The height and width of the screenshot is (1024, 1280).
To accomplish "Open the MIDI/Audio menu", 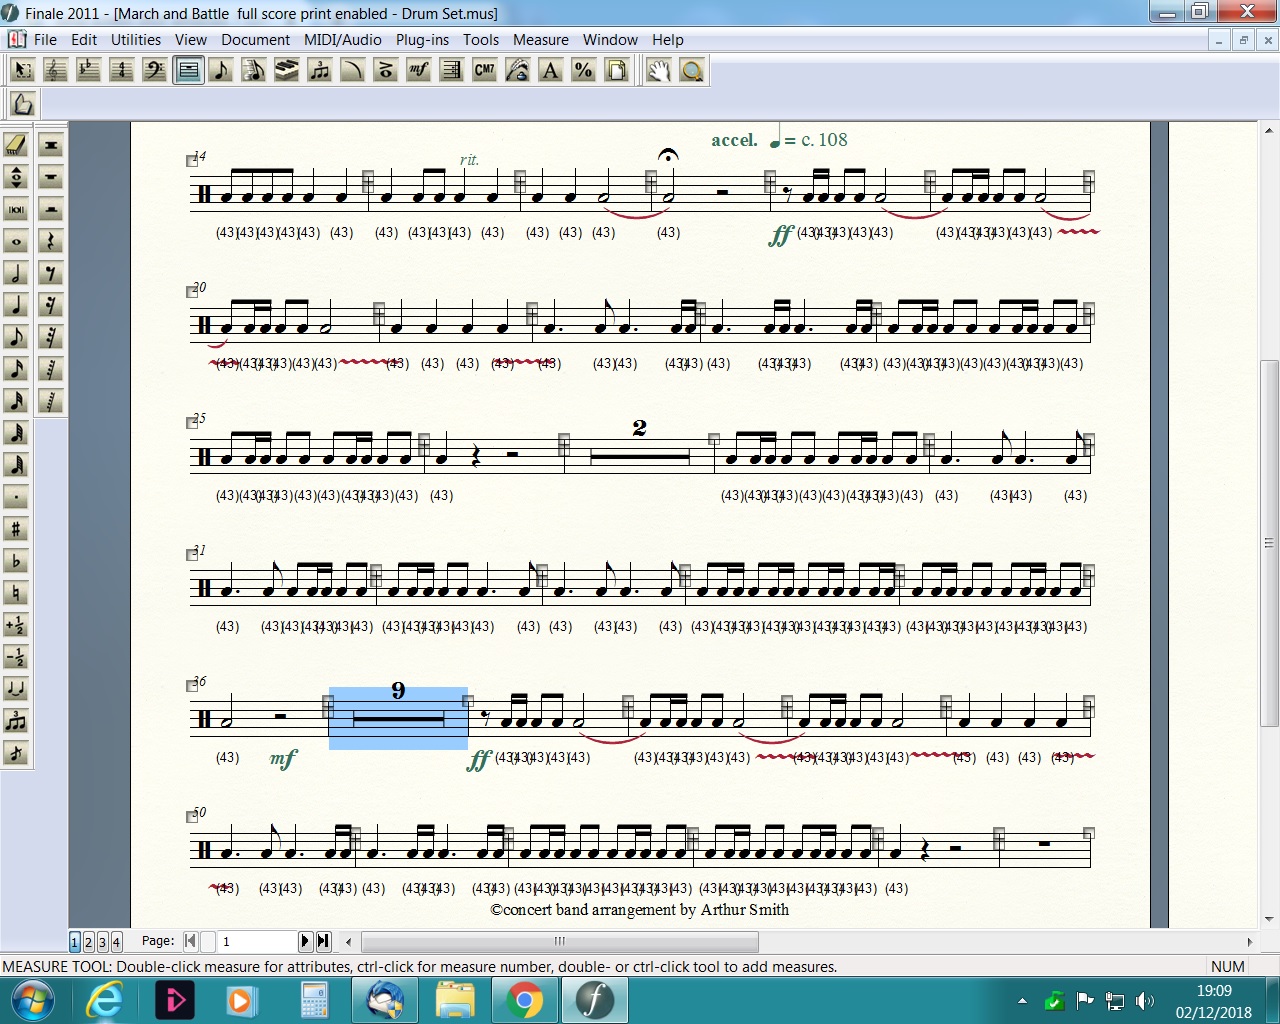I will [342, 40].
